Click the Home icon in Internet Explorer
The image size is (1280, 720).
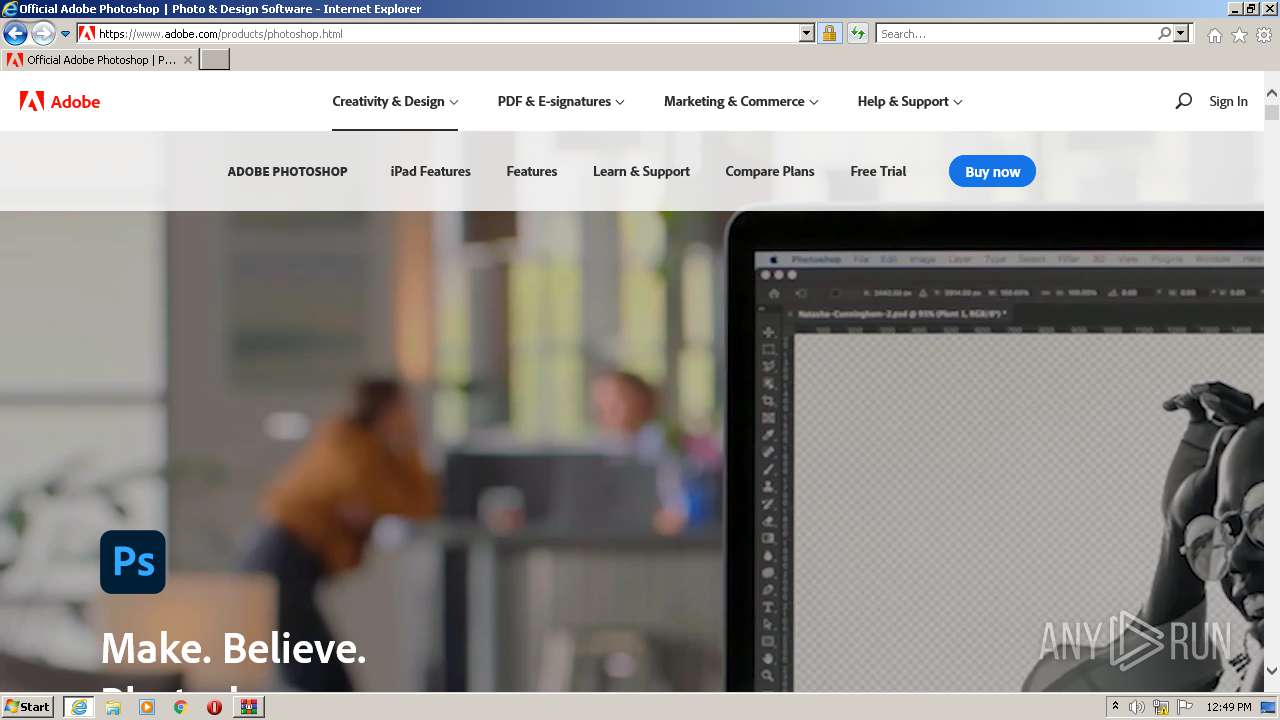click(1214, 34)
